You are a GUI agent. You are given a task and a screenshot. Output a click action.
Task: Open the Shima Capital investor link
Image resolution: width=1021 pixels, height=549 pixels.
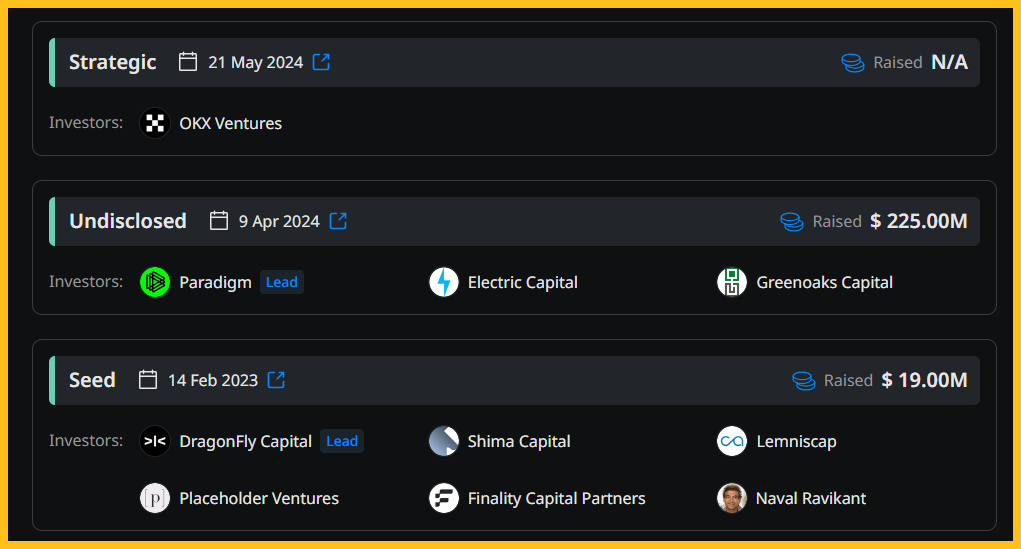tap(519, 441)
